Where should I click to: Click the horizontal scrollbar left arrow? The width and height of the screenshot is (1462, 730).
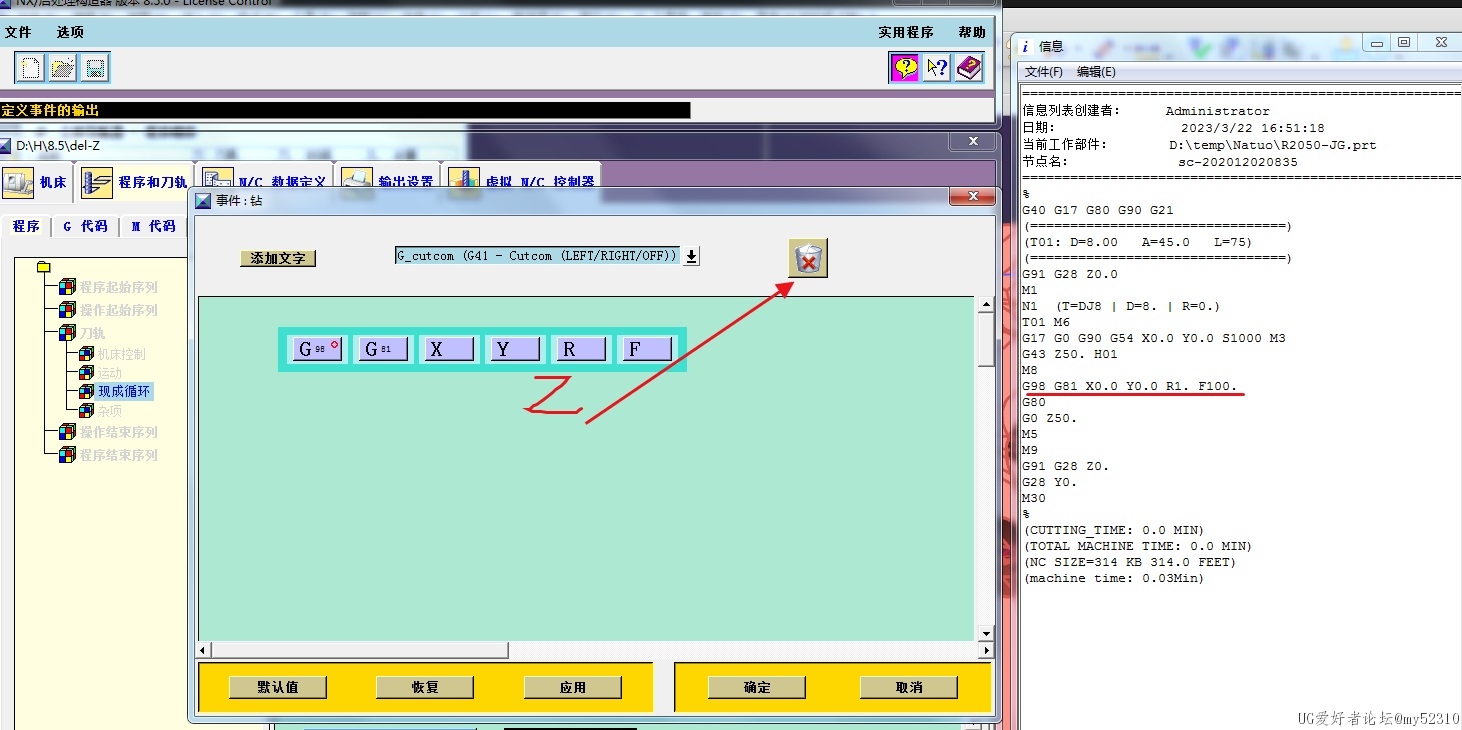pyautogui.click(x=204, y=650)
